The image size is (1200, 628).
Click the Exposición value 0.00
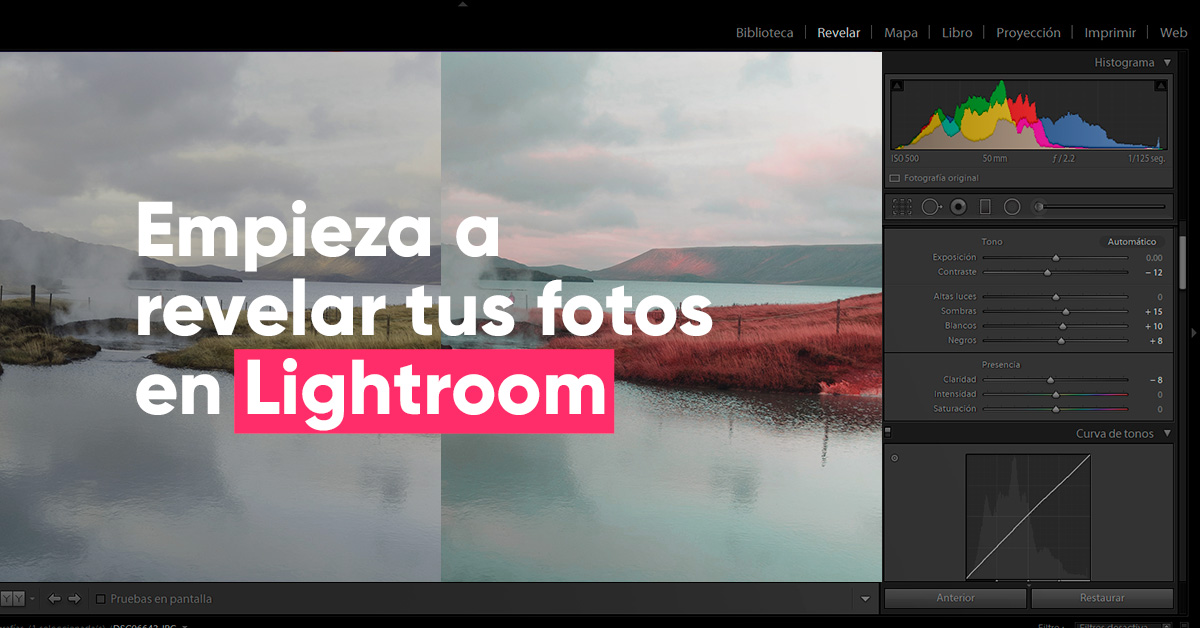tap(1154, 258)
